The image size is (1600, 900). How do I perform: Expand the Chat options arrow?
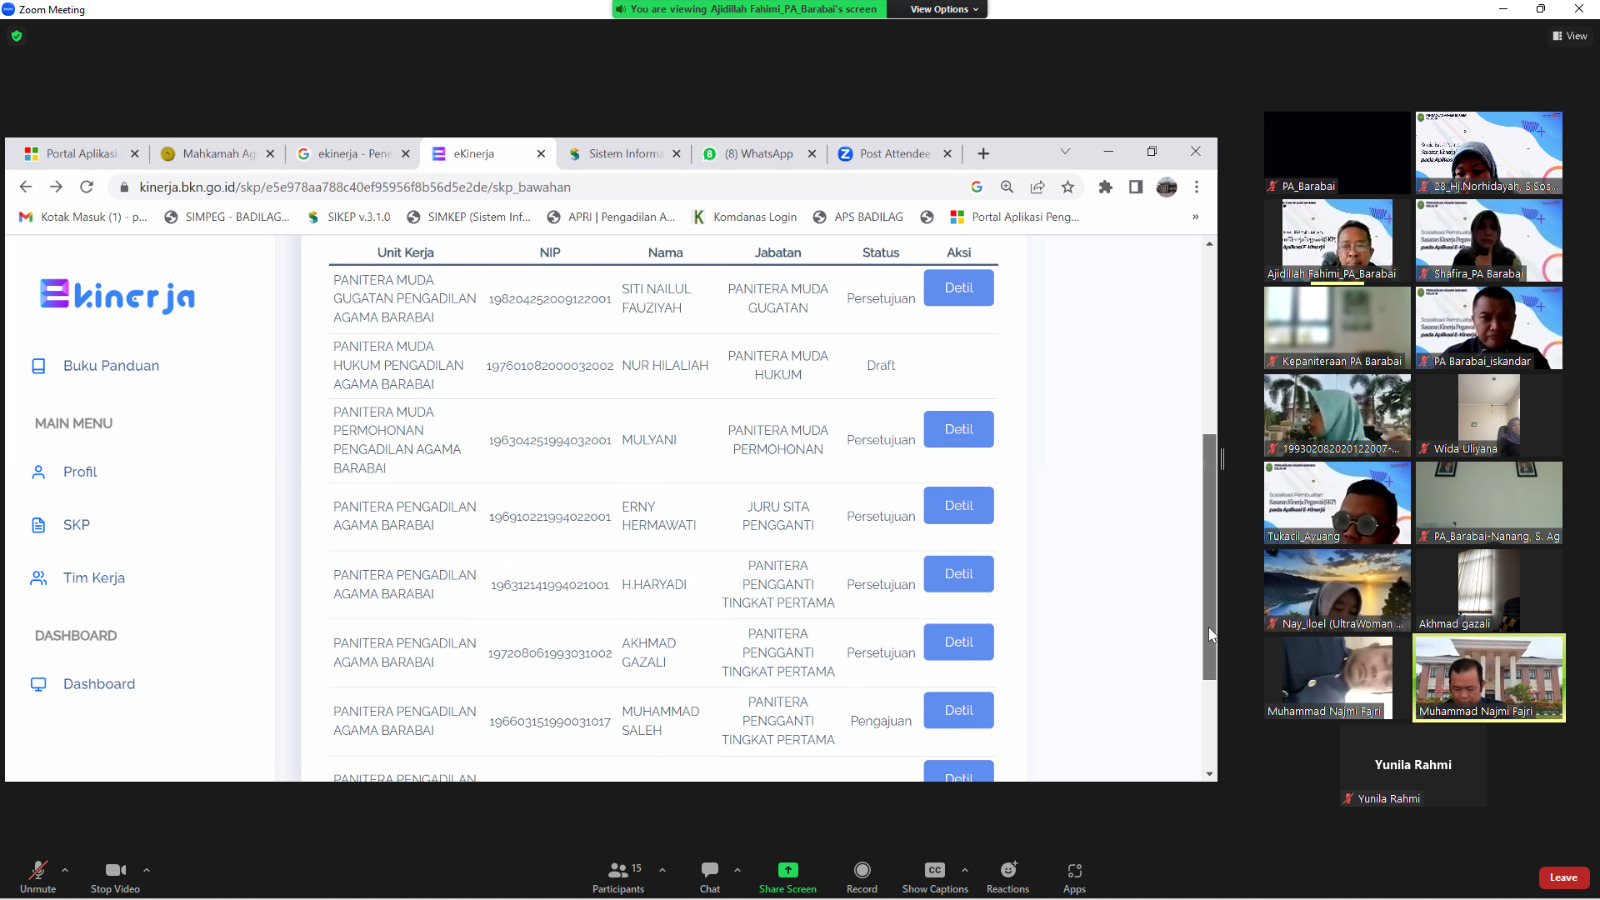[x=737, y=870]
